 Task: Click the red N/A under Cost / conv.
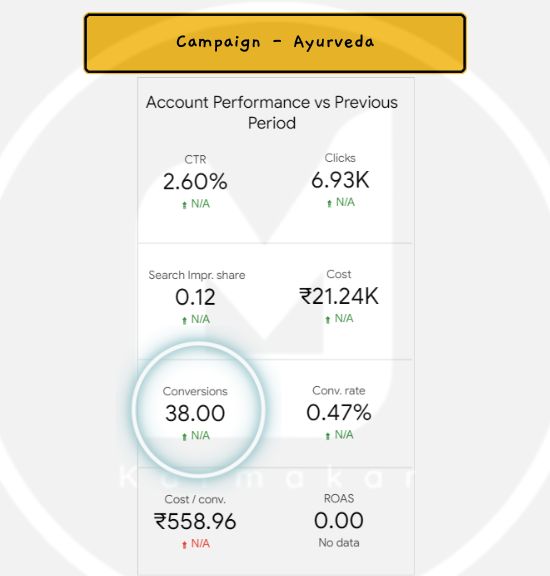tap(201, 544)
